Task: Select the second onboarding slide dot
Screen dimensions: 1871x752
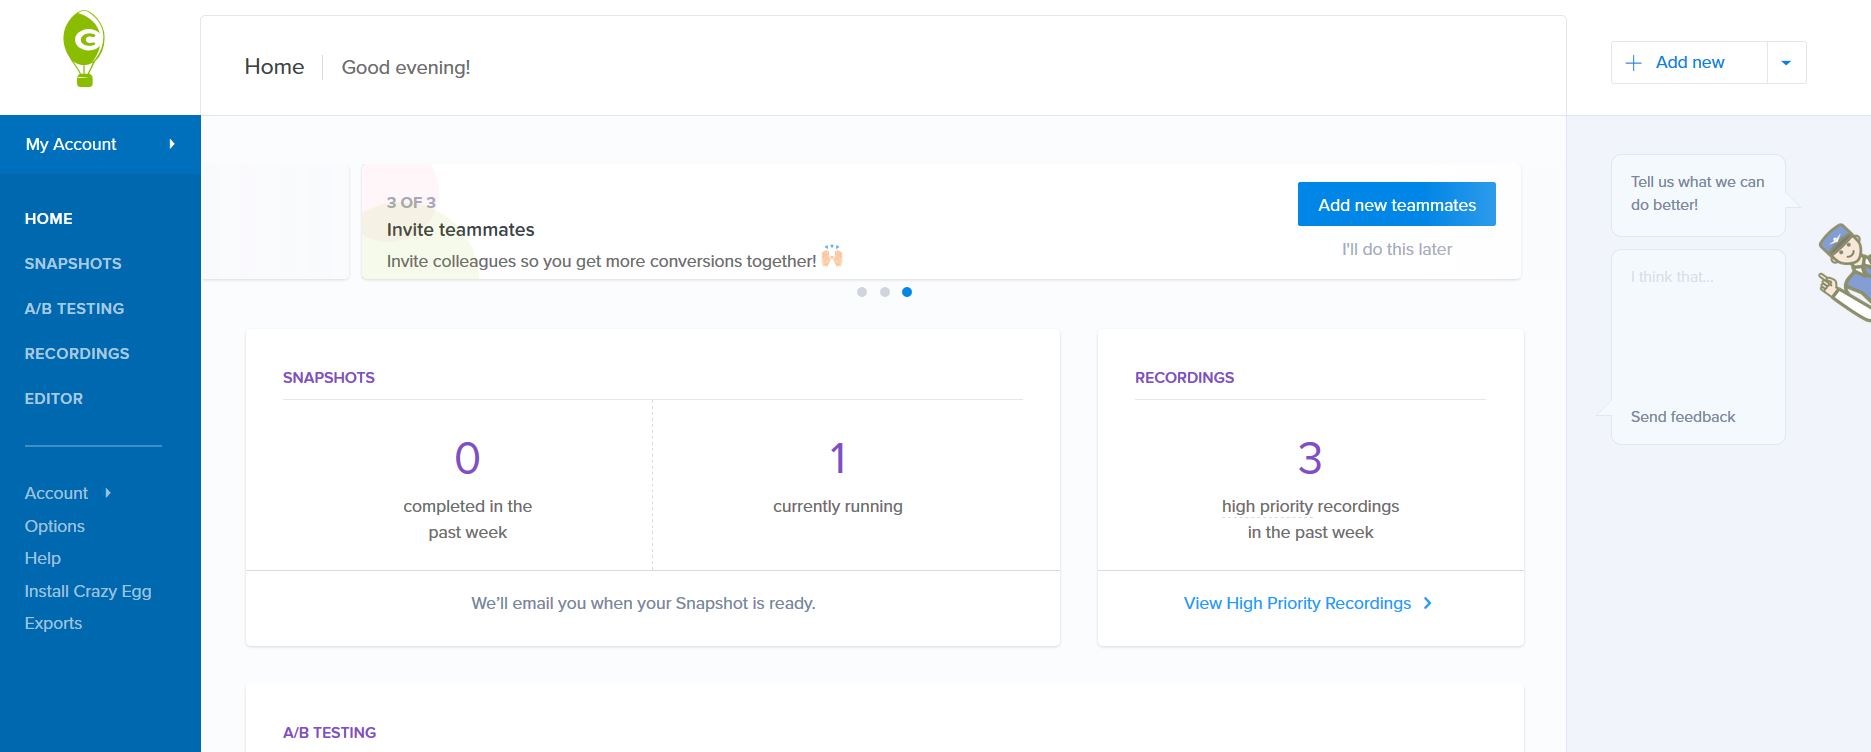Action: [x=885, y=292]
